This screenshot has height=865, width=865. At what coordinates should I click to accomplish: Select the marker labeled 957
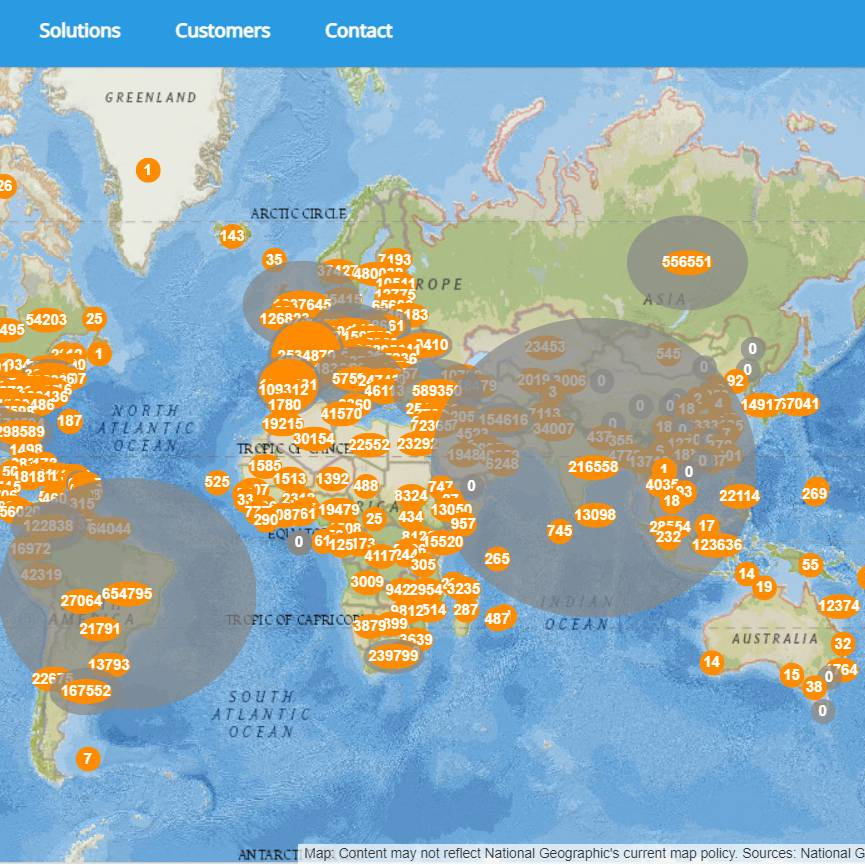[463, 524]
